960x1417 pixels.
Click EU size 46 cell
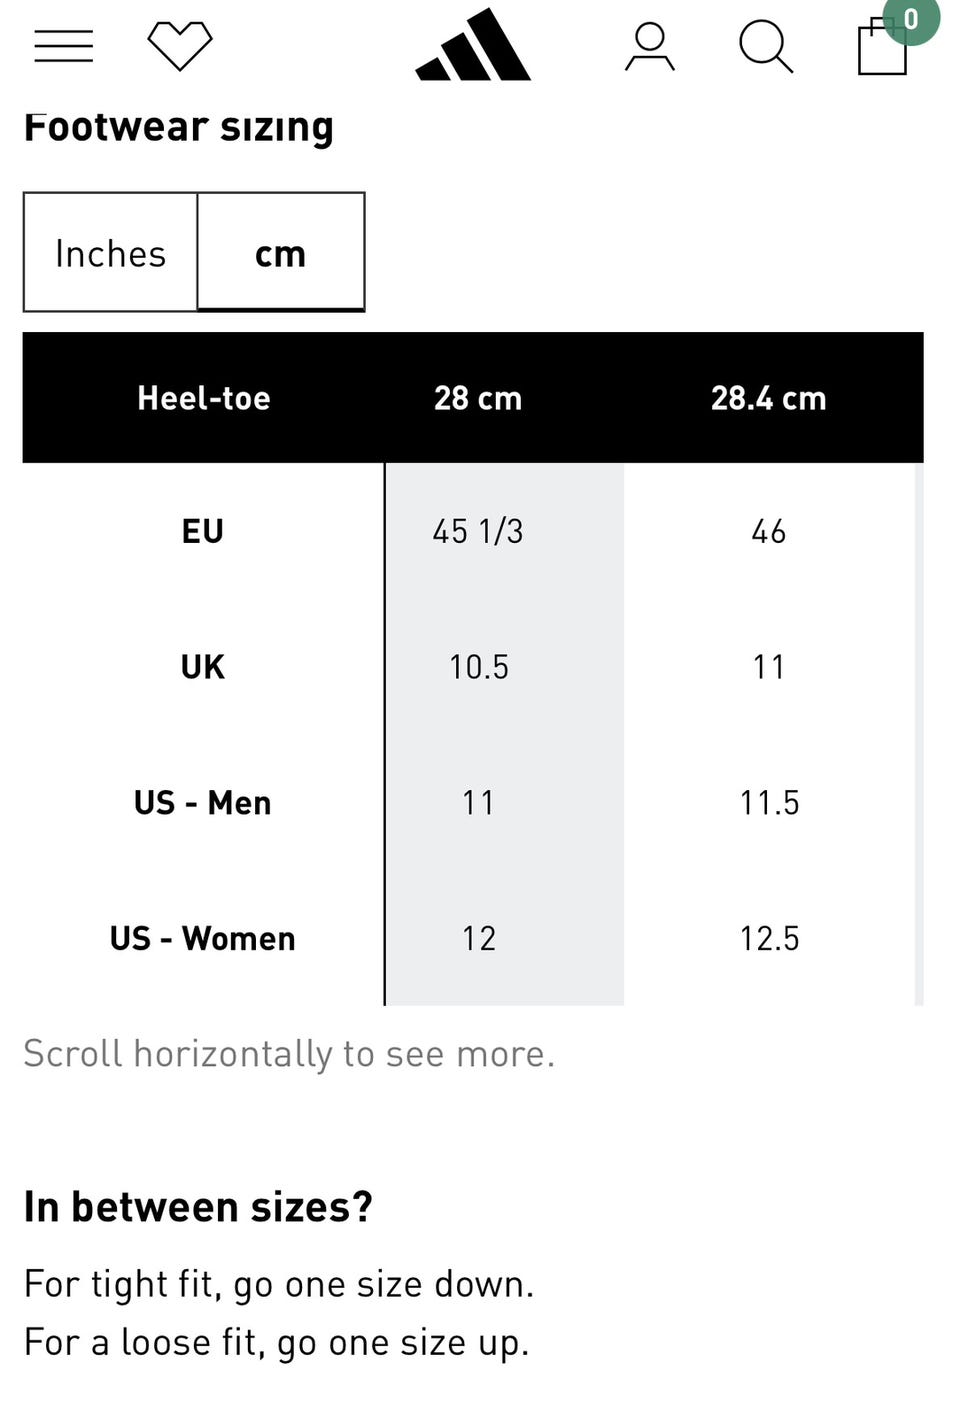point(769,531)
